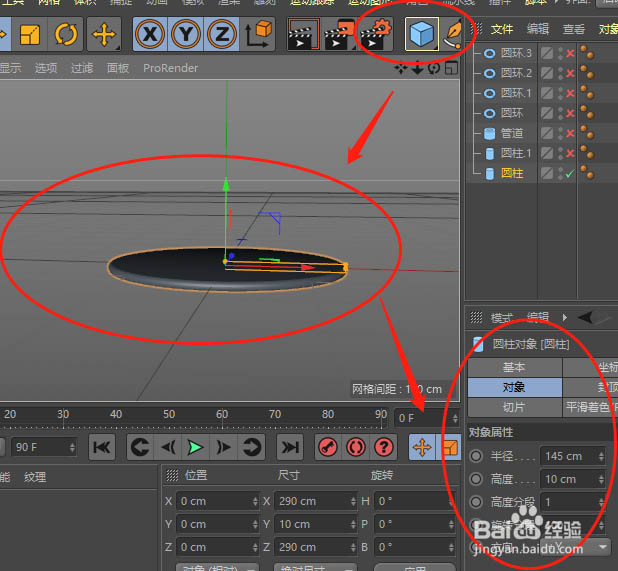Step back one frame
The width and height of the screenshot is (618, 571).
coord(168,447)
